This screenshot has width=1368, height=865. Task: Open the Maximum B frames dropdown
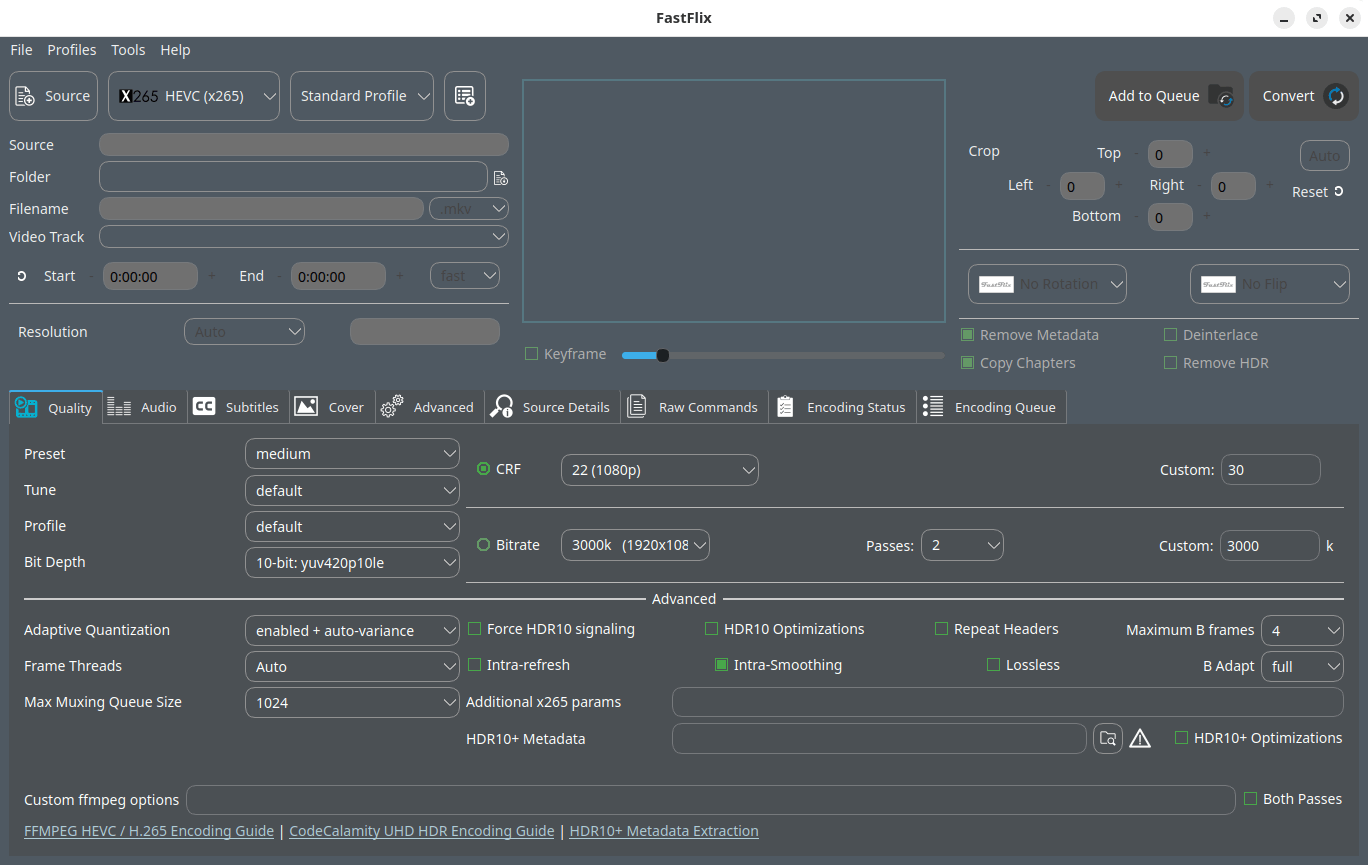coord(1302,631)
